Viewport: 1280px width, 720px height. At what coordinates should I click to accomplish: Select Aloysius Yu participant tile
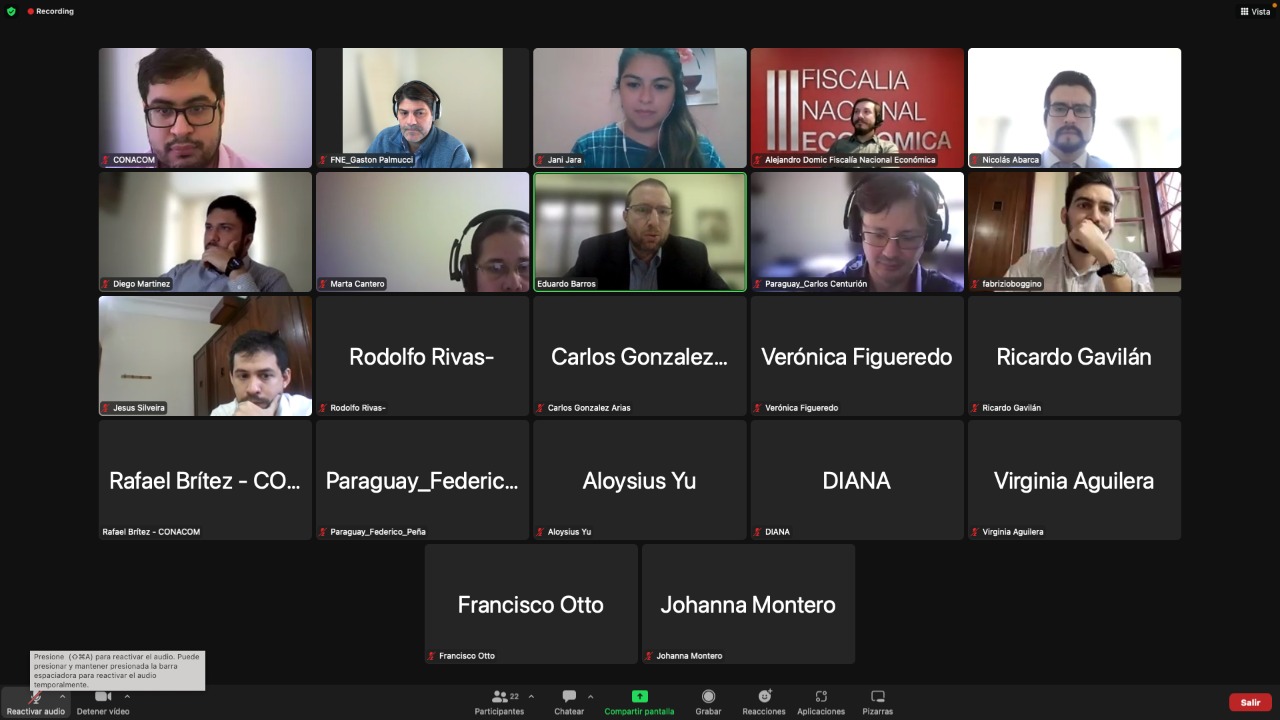click(640, 480)
